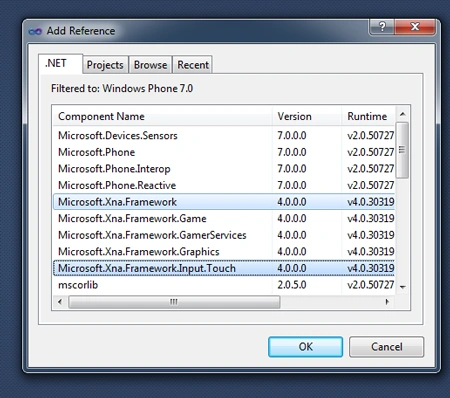Click the Add Reference title bar icon
Screen dimensions: 450x398
point(35,31)
